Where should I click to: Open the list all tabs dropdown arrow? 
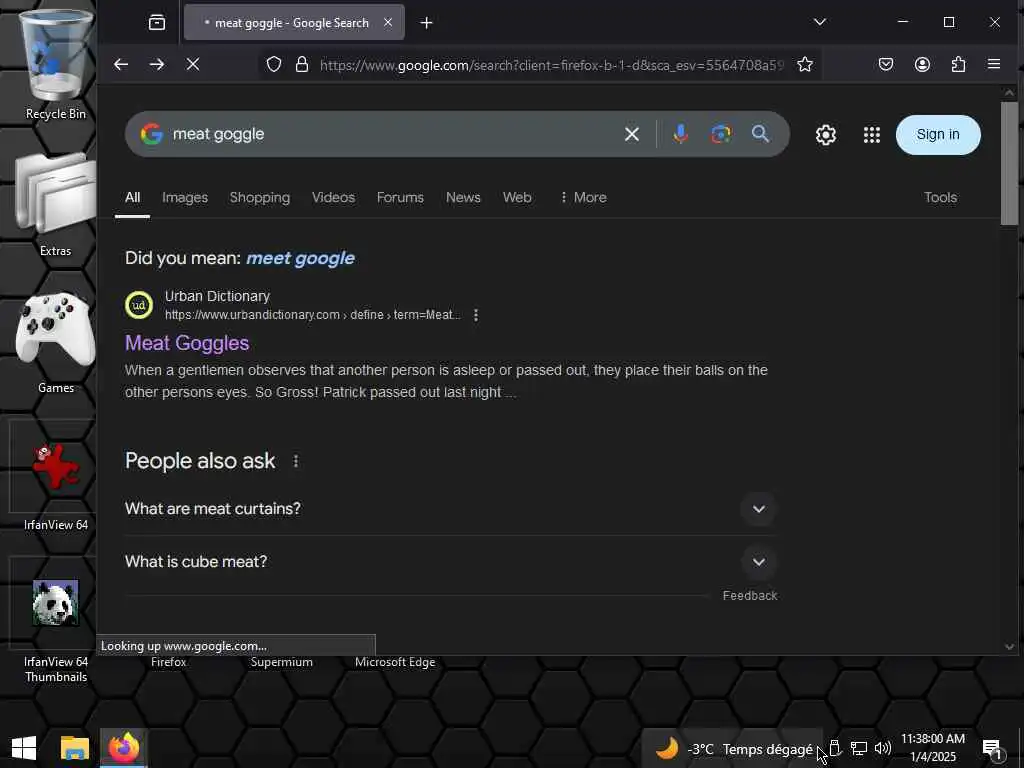(x=820, y=22)
